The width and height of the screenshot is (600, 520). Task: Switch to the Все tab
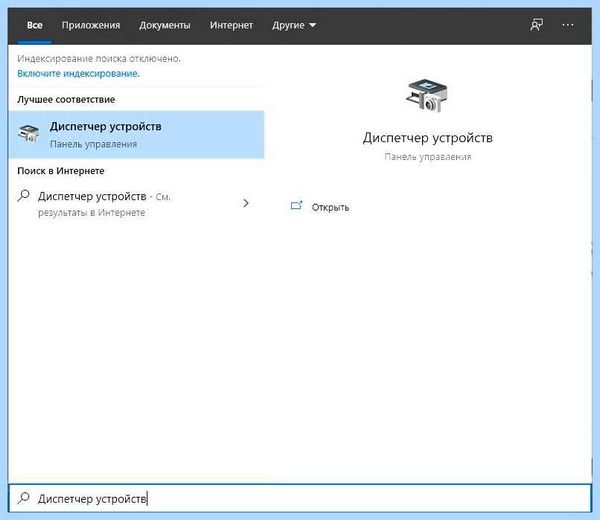pyautogui.click(x=34, y=25)
